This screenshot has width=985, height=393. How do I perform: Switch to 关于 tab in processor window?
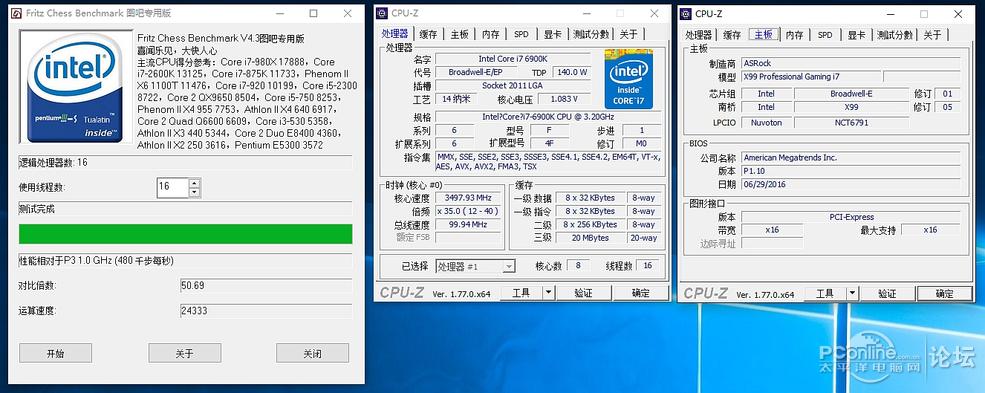click(x=628, y=35)
